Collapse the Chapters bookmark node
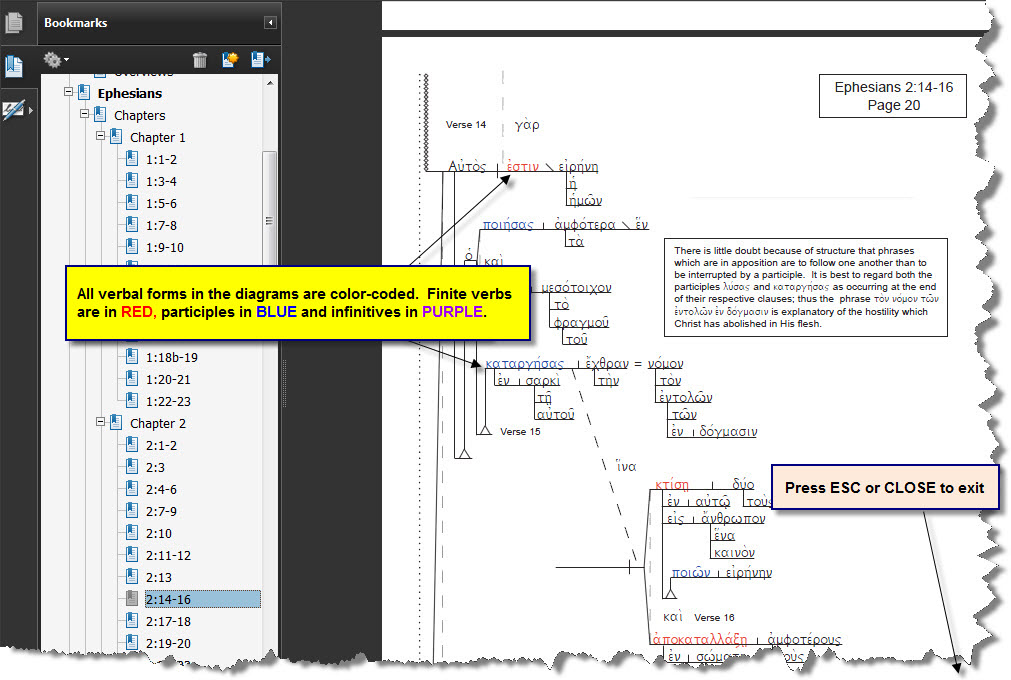 85,115
